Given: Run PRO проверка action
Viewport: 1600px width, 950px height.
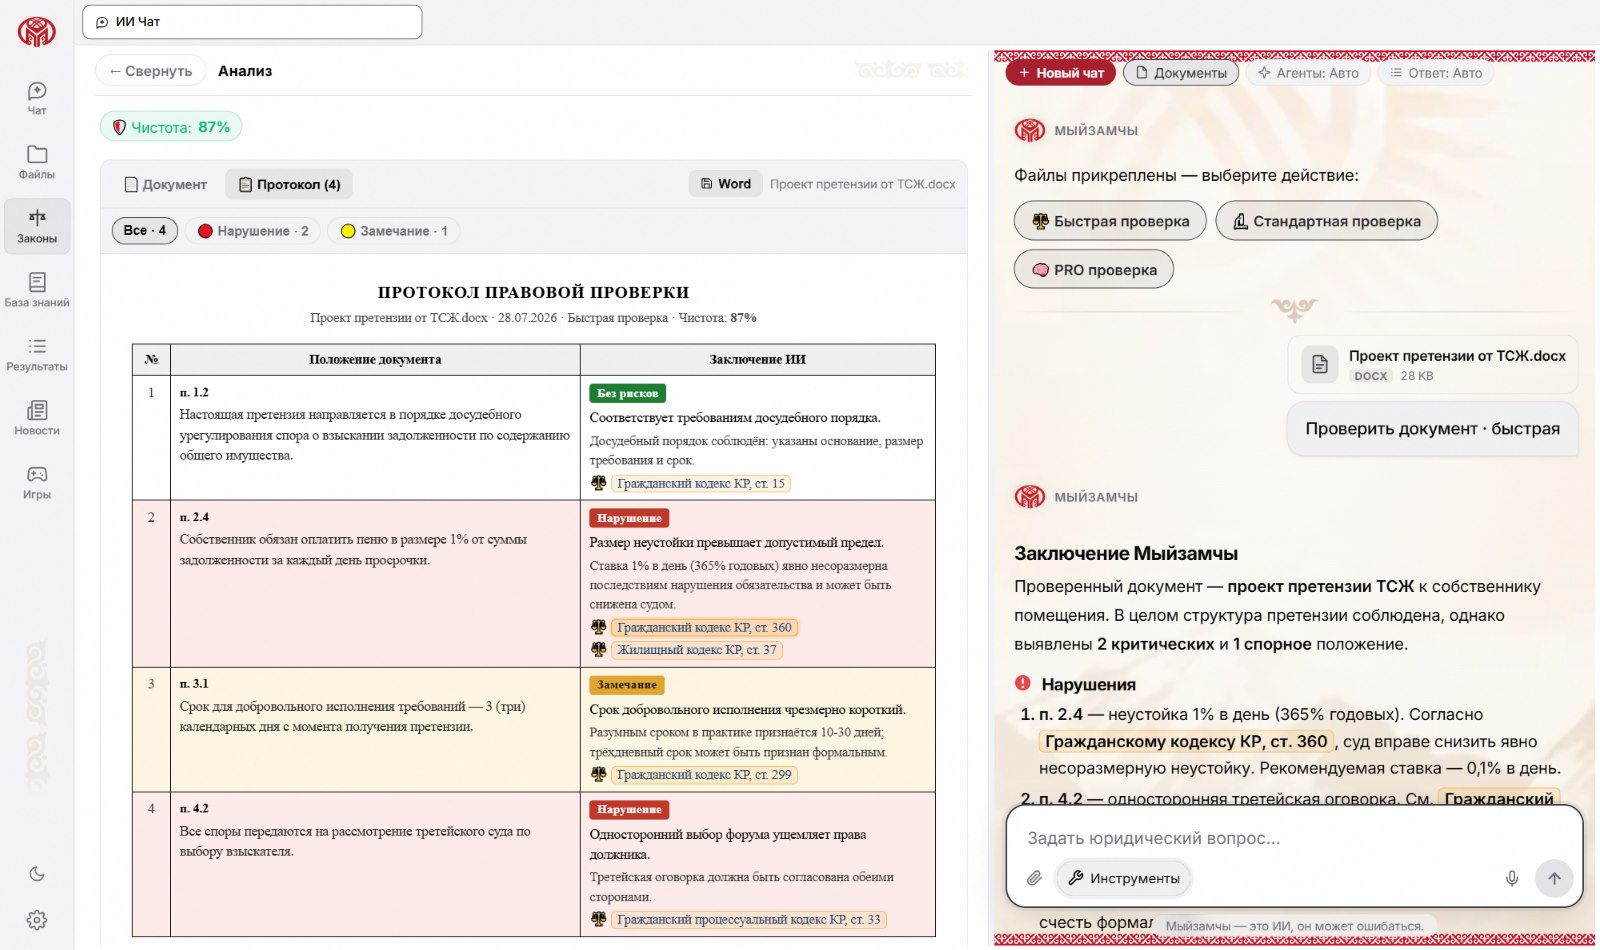Looking at the screenshot, I should 1094,270.
